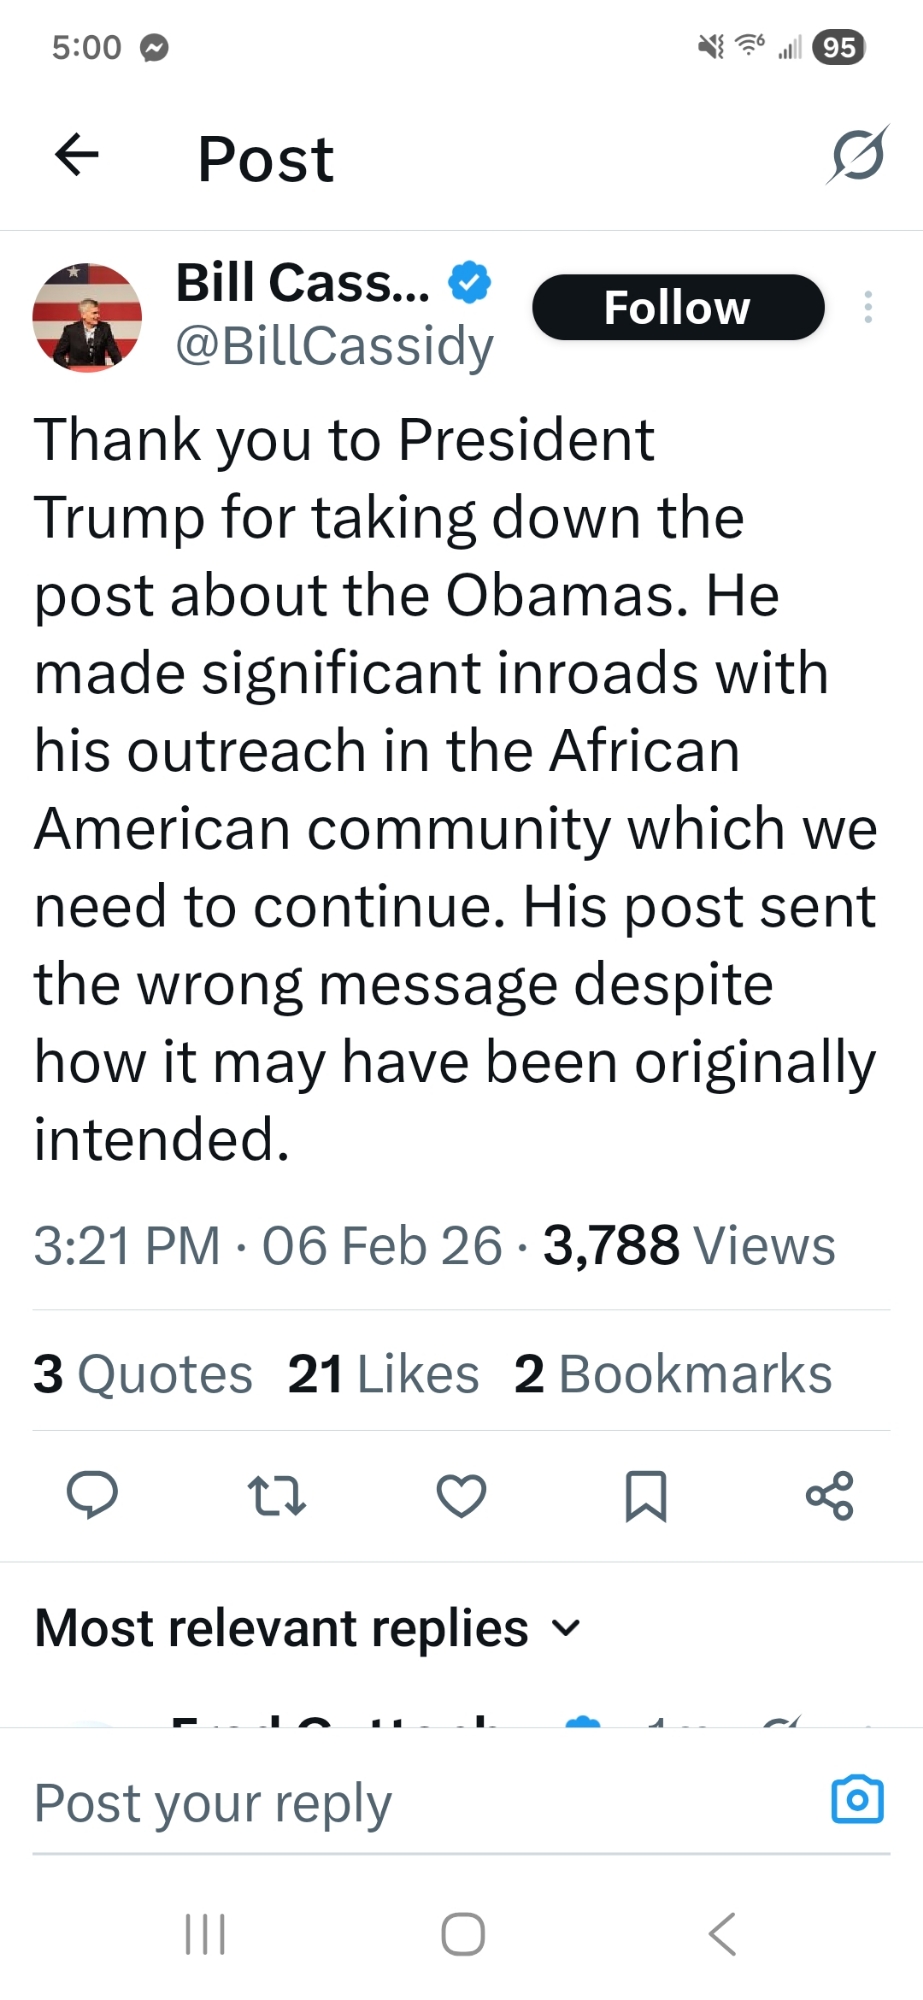Open Grok icon at top right
Image resolution: width=923 pixels, height=2000 pixels.
click(x=857, y=155)
